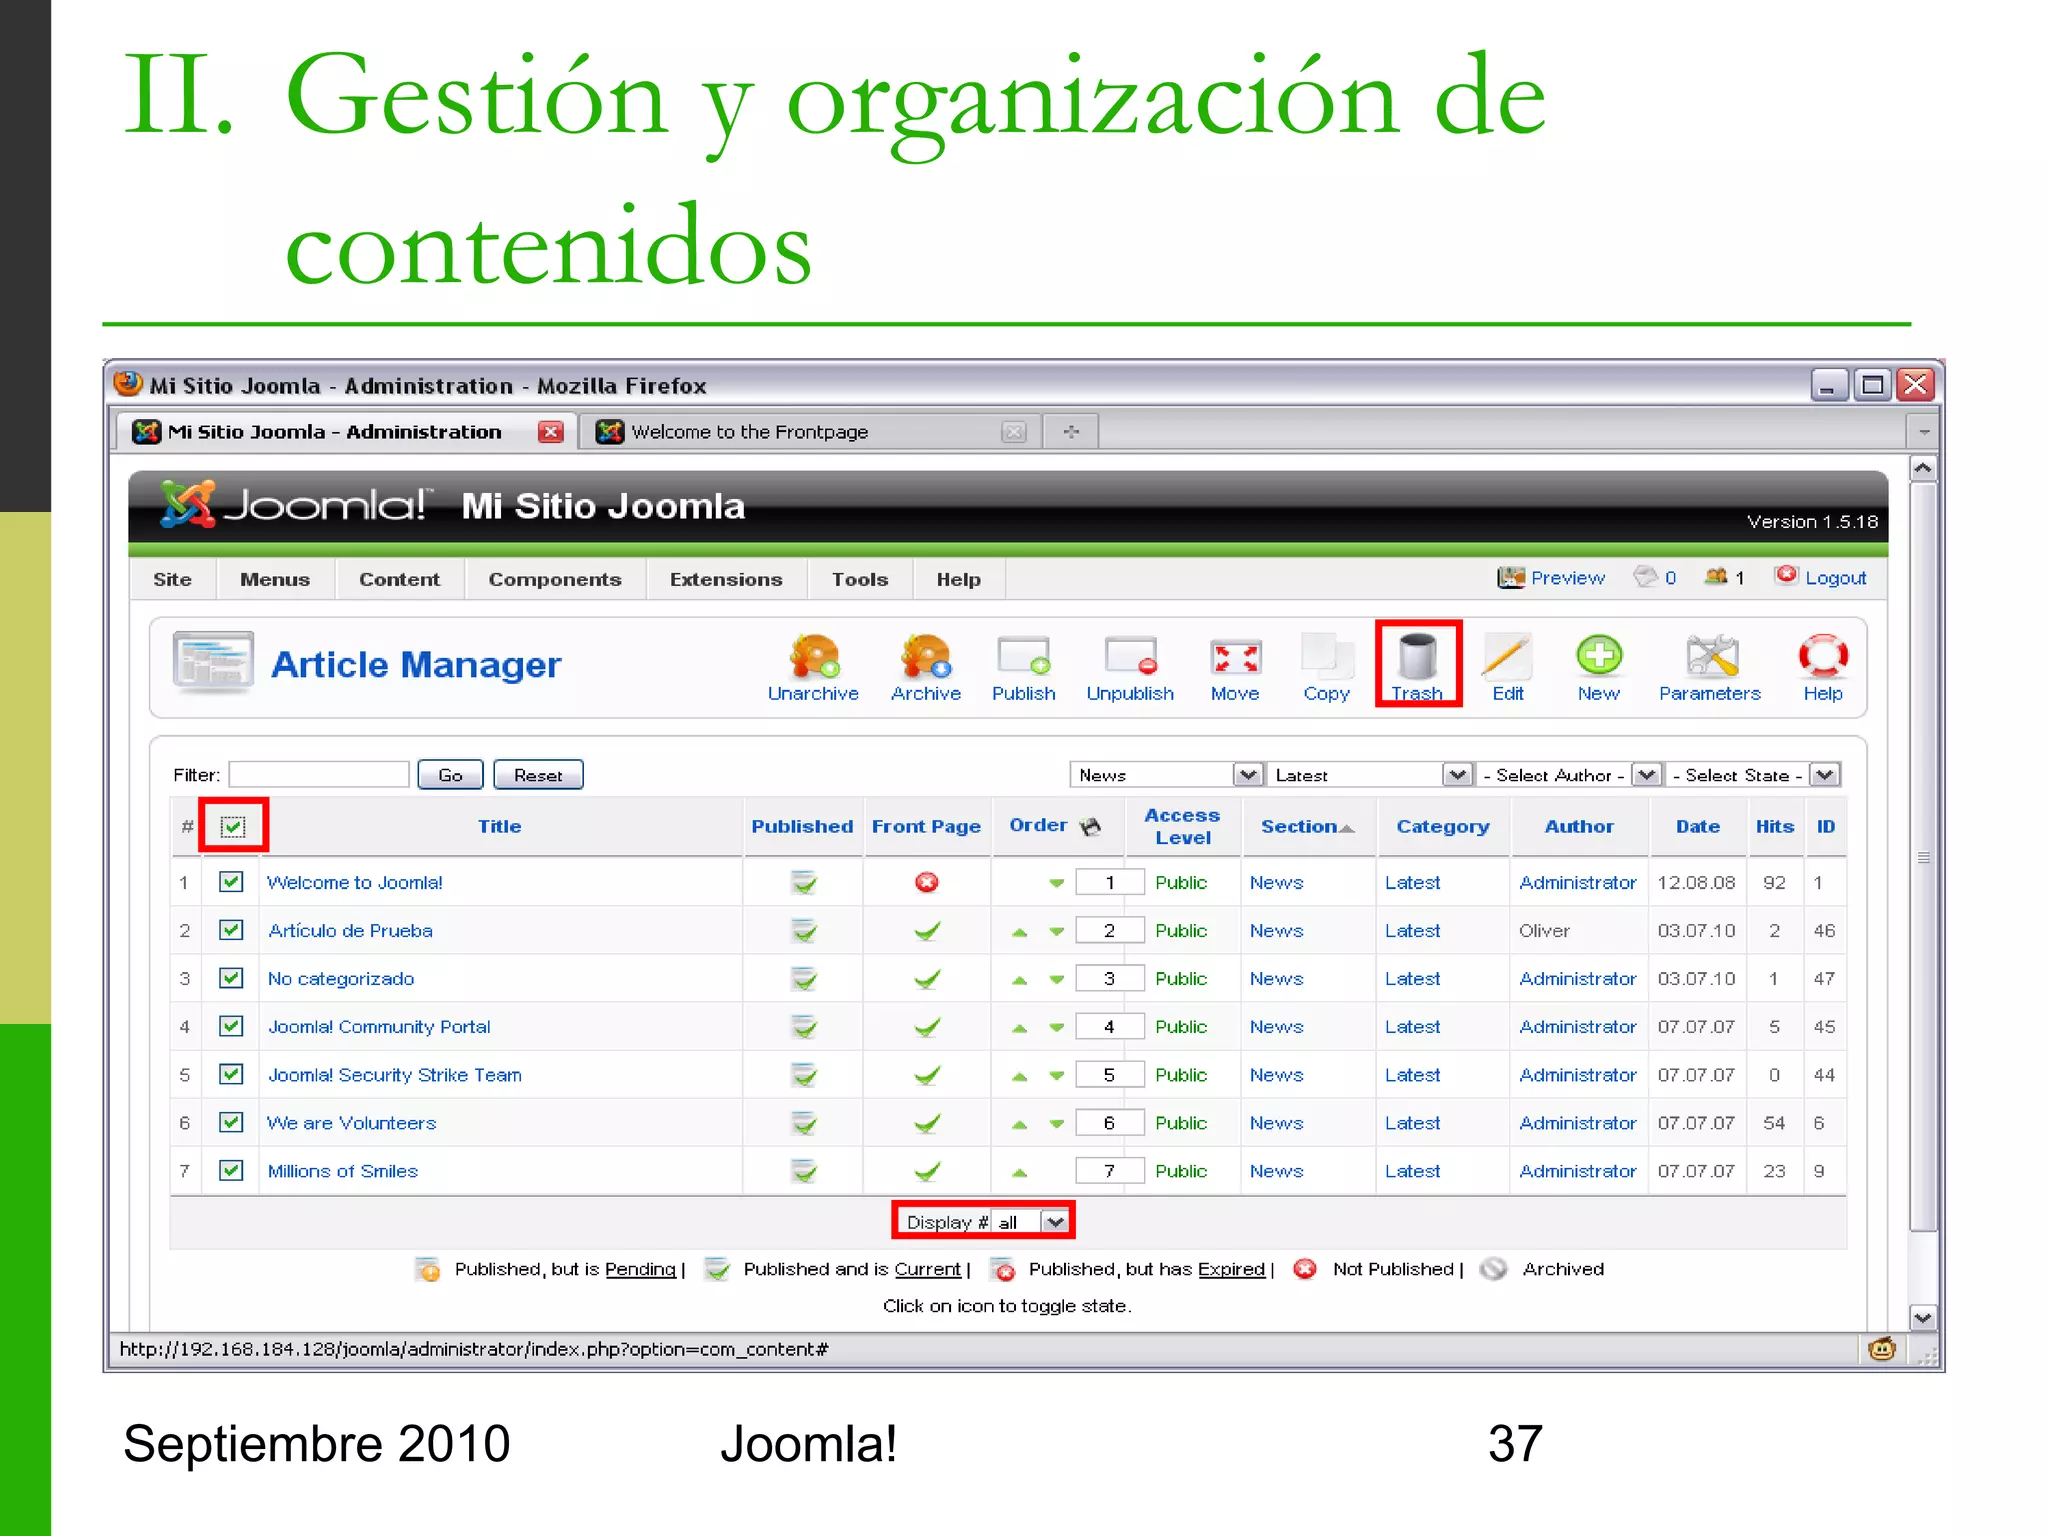Viewport: 2048px width, 1536px height.
Task: Uncheck the Millions of Smiles checkbox
Action: tap(231, 1170)
